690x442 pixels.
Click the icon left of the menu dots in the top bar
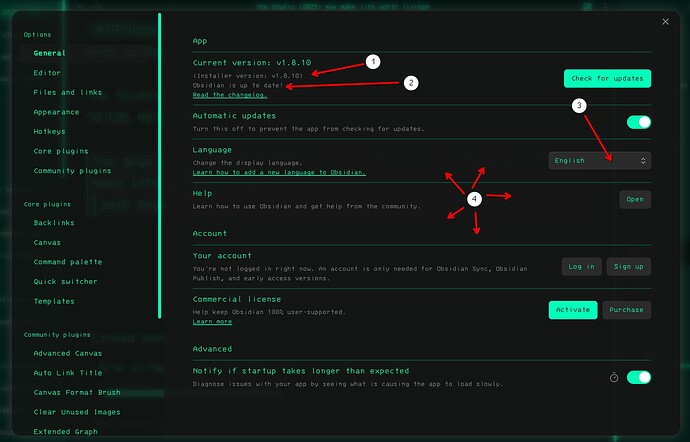click(x=587, y=7)
